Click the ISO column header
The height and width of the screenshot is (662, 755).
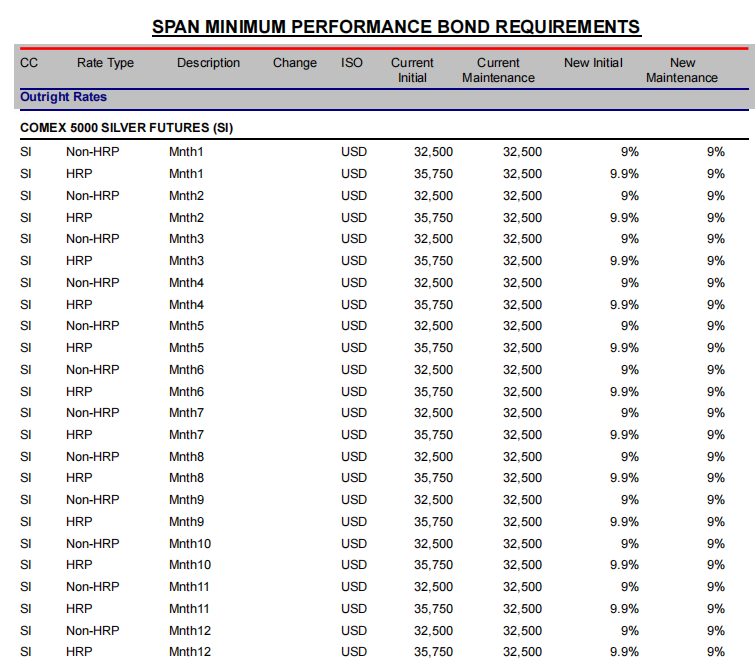(x=352, y=63)
